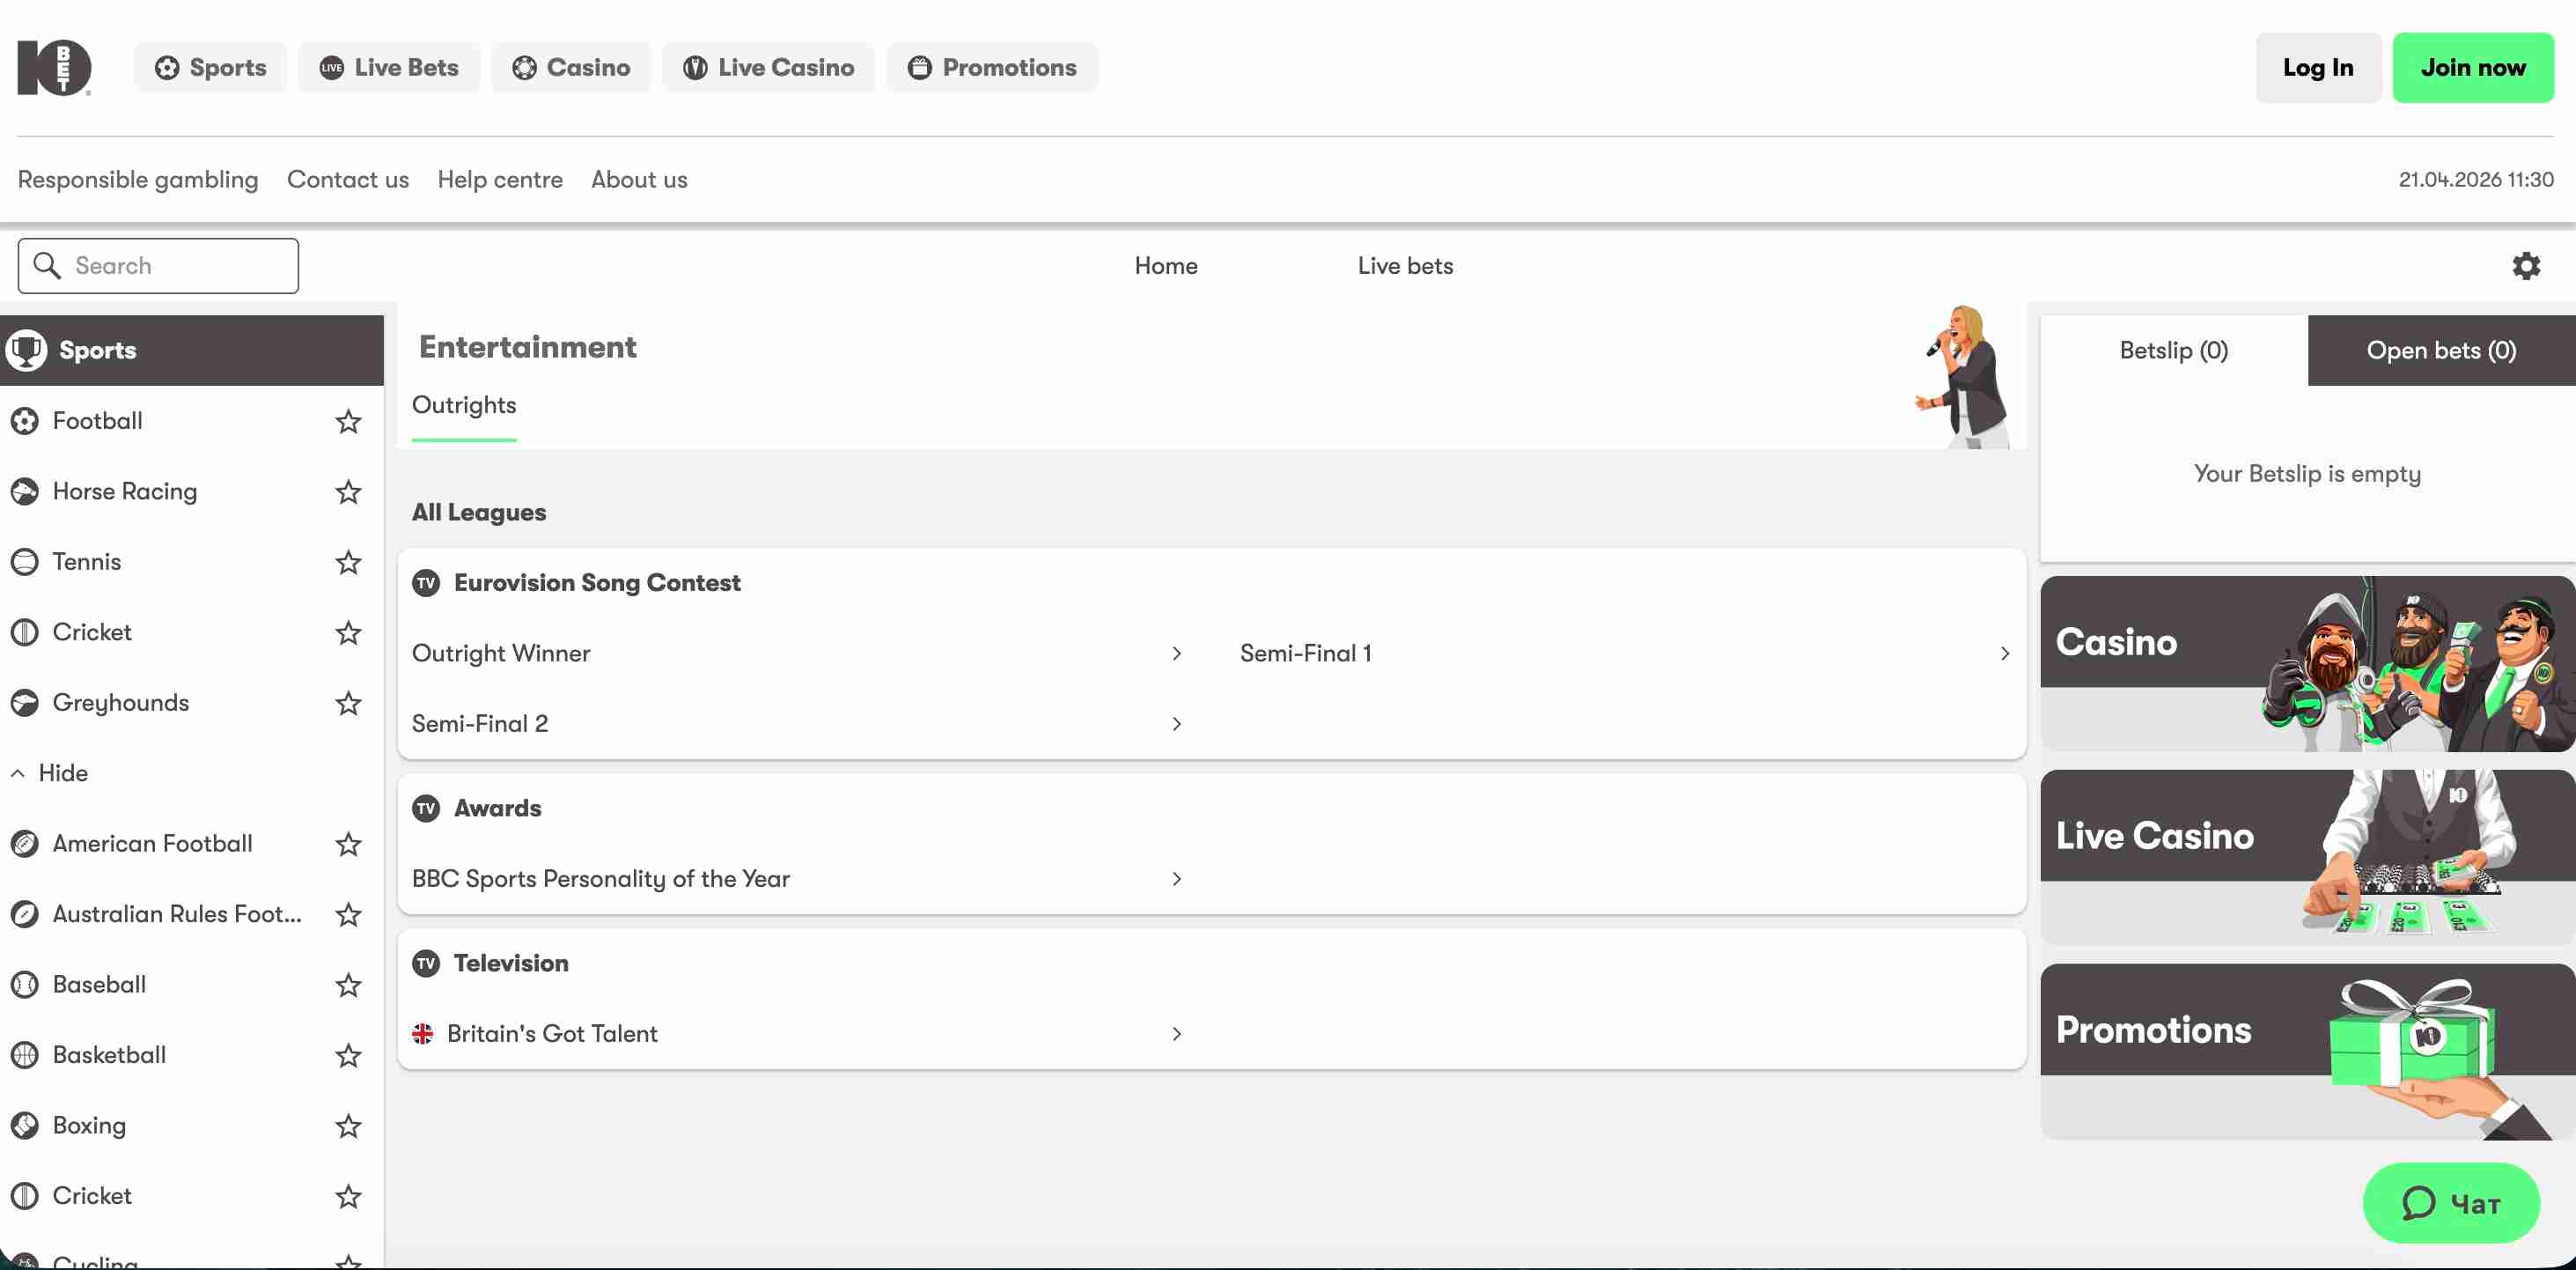Viewport: 2576px width, 1270px height.
Task: Collapse the sports list with Hide
Action: tap(50, 773)
